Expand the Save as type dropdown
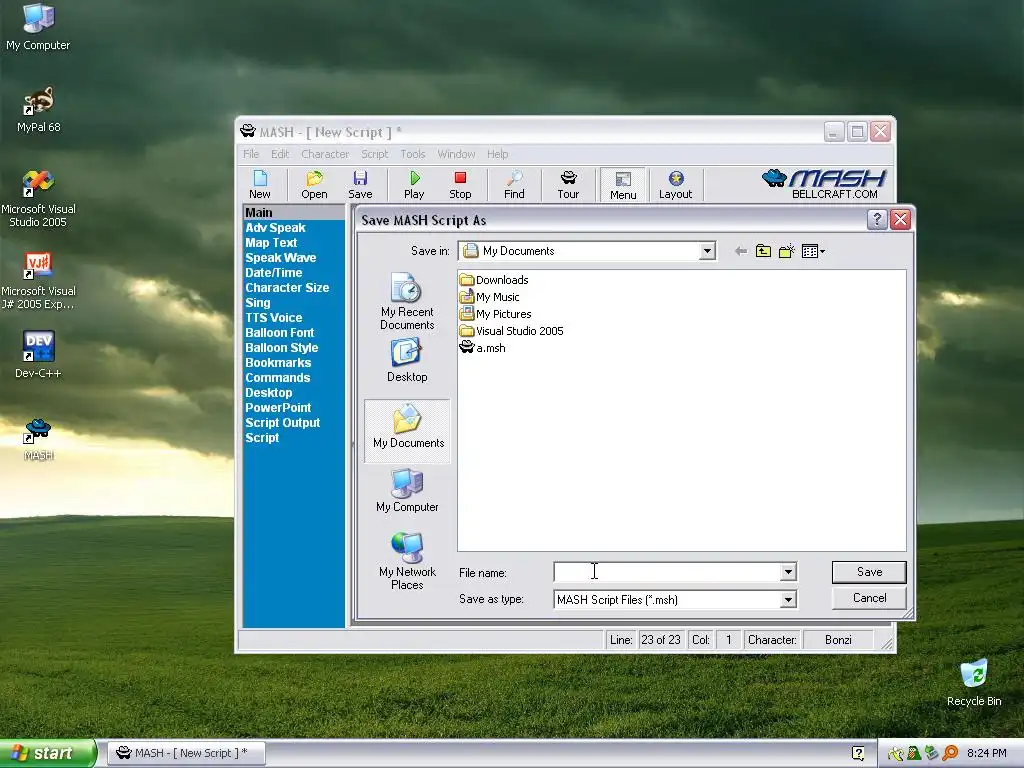1024x768 pixels. tap(788, 600)
